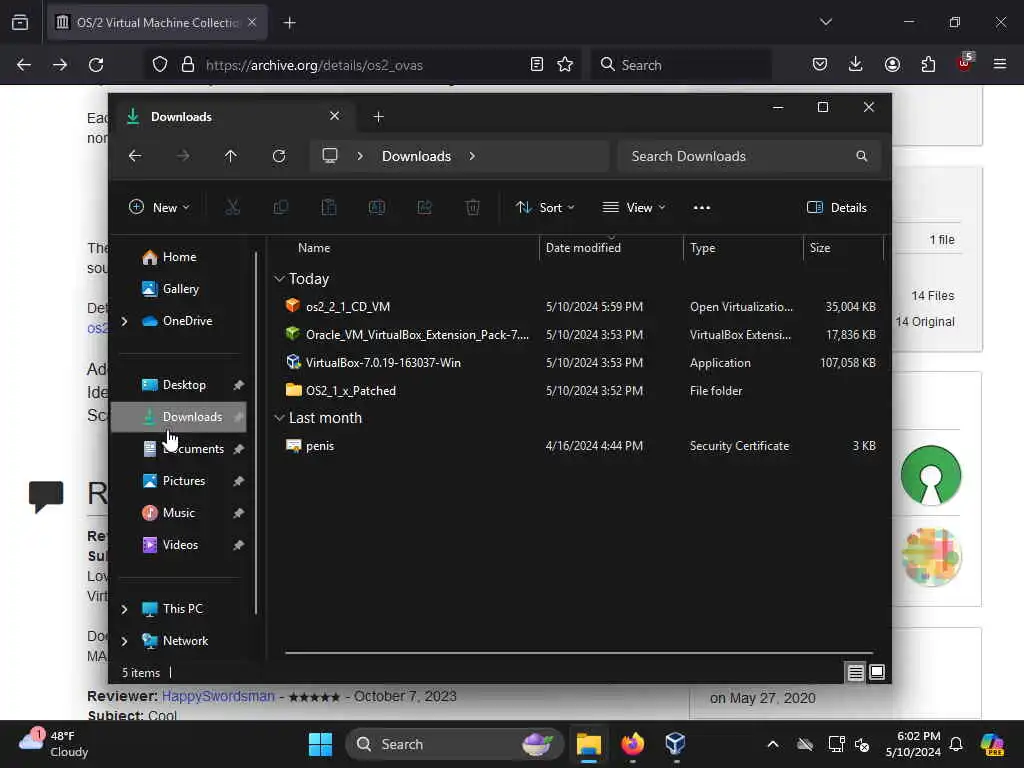The height and width of the screenshot is (768, 1024).
Task: Go up one folder level
Action: tap(231, 156)
